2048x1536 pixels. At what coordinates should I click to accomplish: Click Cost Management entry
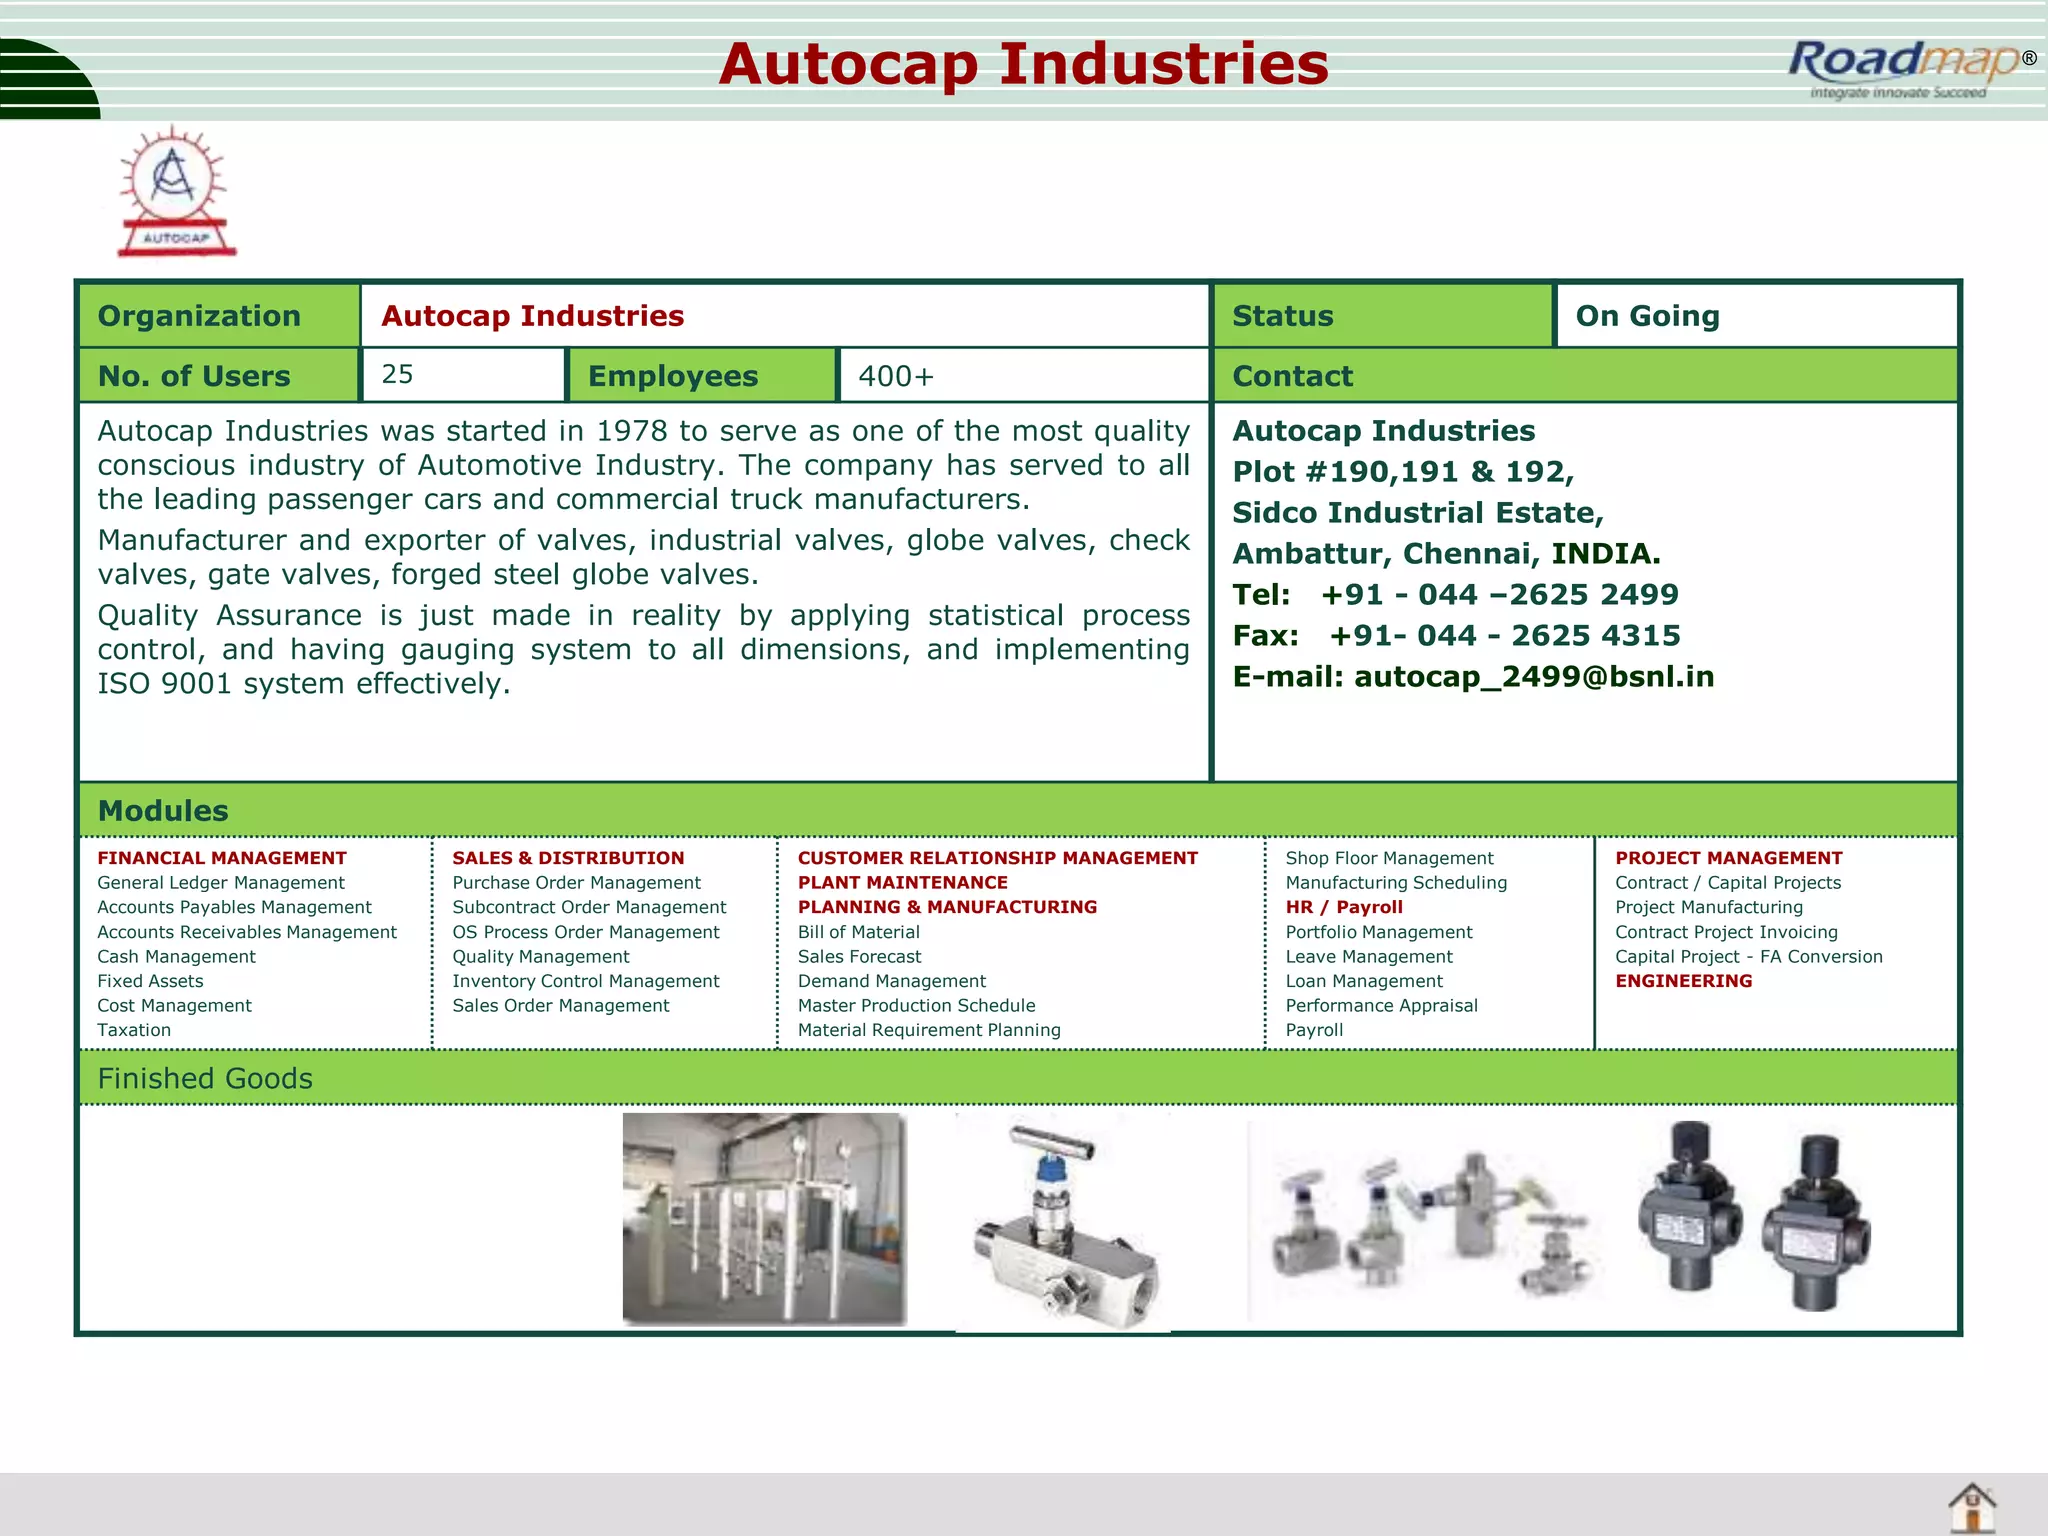pos(174,1006)
